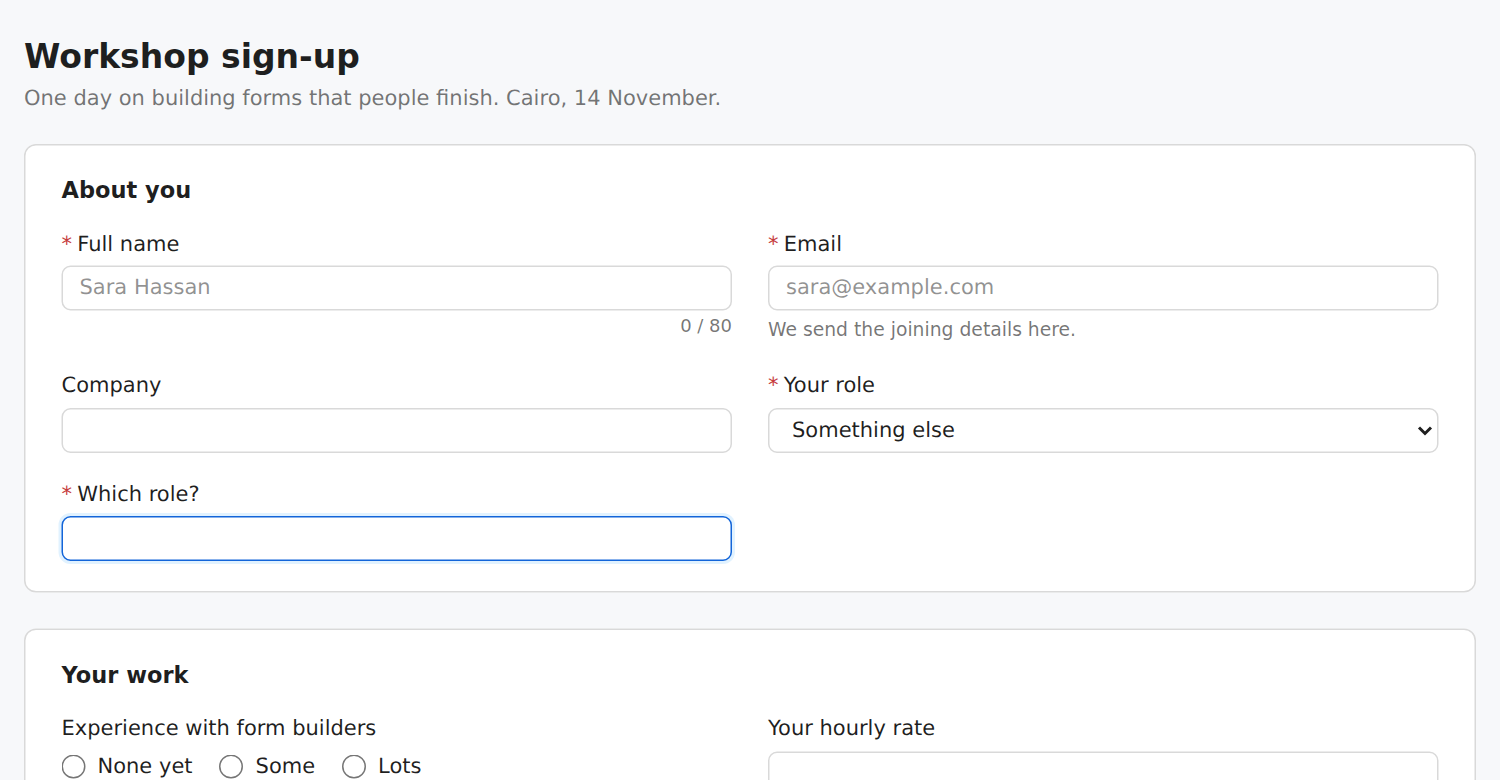Click the 'Workshop sign-up' page heading
Screen dimensions: 1500x780
192,56
